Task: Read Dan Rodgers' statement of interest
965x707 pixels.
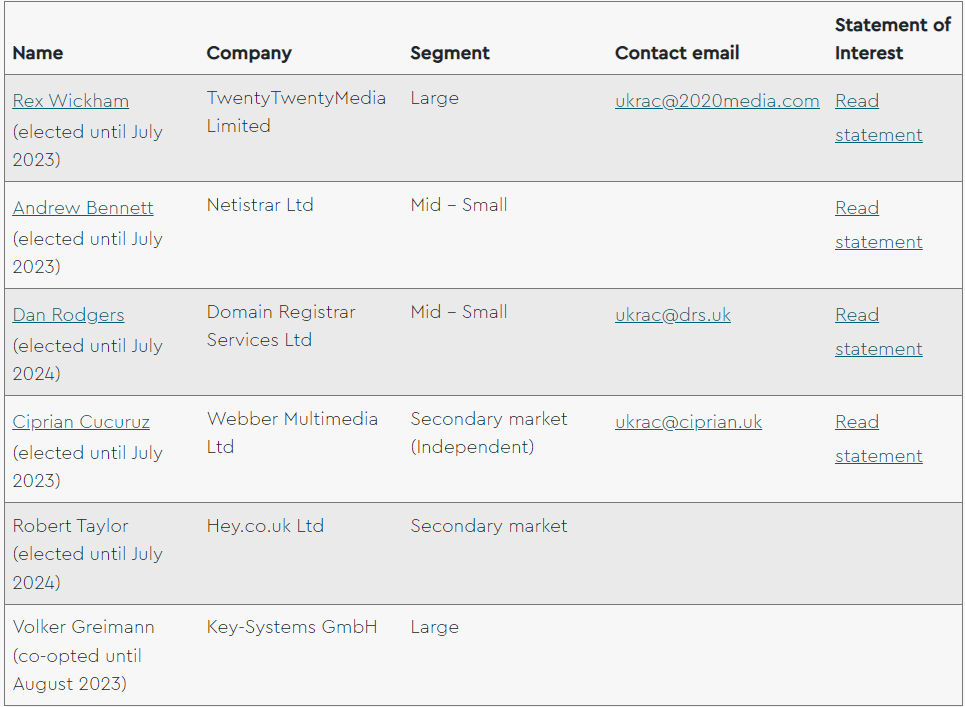Action: (x=877, y=332)
